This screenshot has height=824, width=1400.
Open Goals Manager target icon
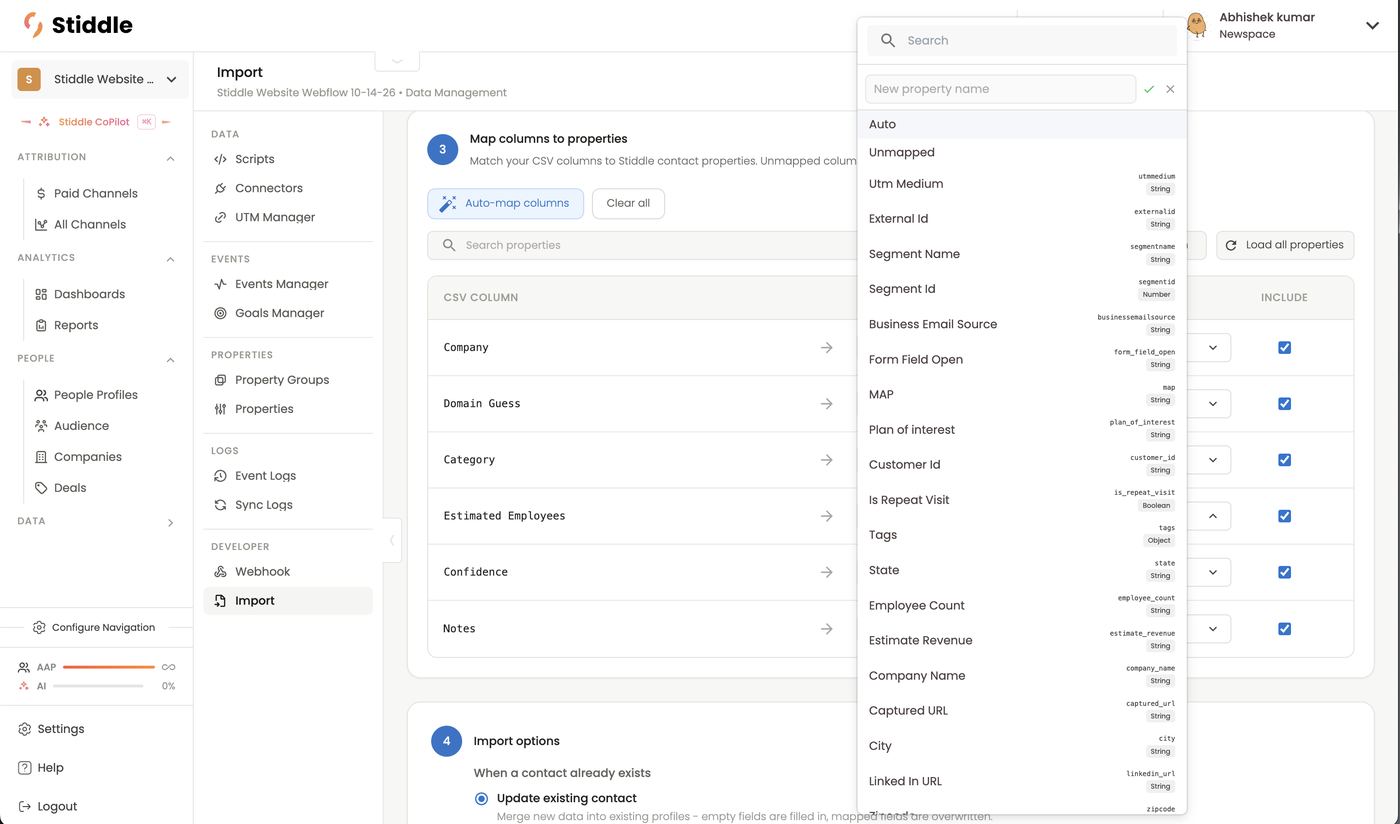click(220, 313)
